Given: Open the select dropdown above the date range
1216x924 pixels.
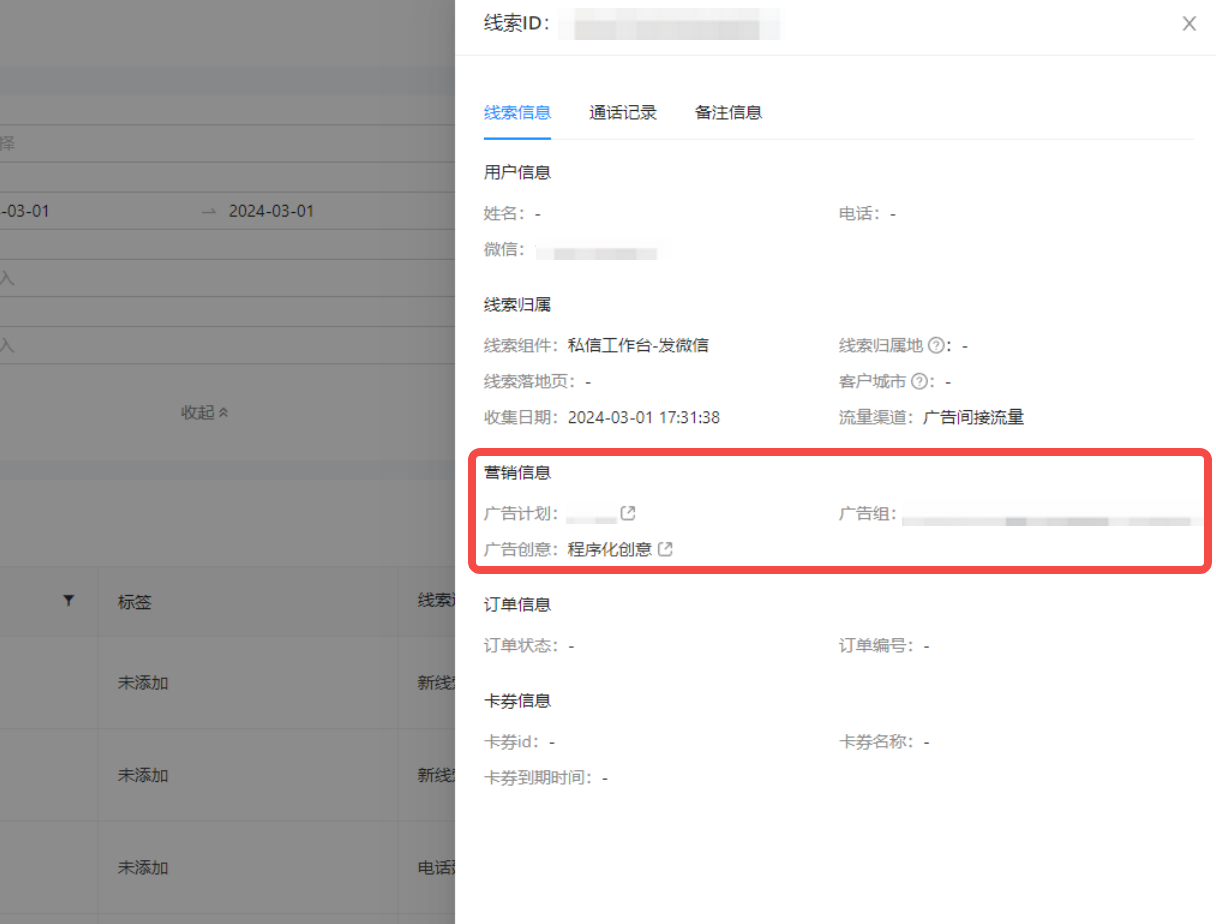Looking at the screenshot, I should click(x=200, y=144).
